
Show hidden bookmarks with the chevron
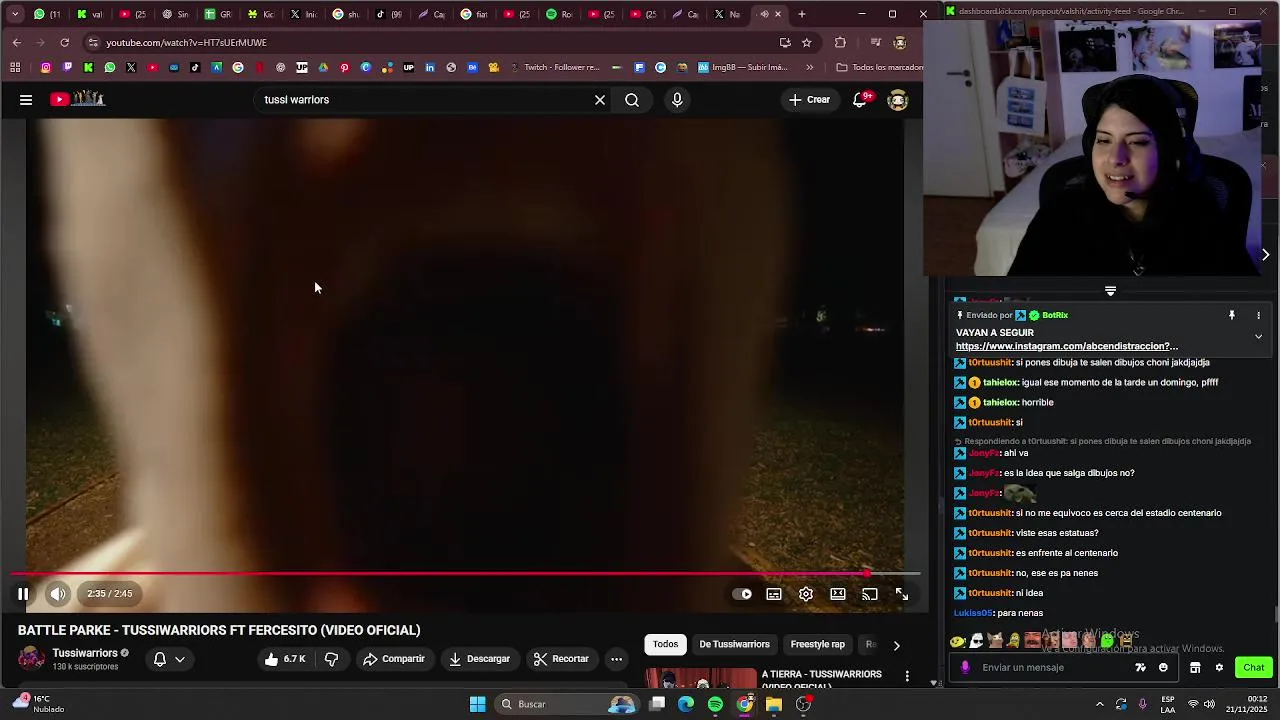810,68
